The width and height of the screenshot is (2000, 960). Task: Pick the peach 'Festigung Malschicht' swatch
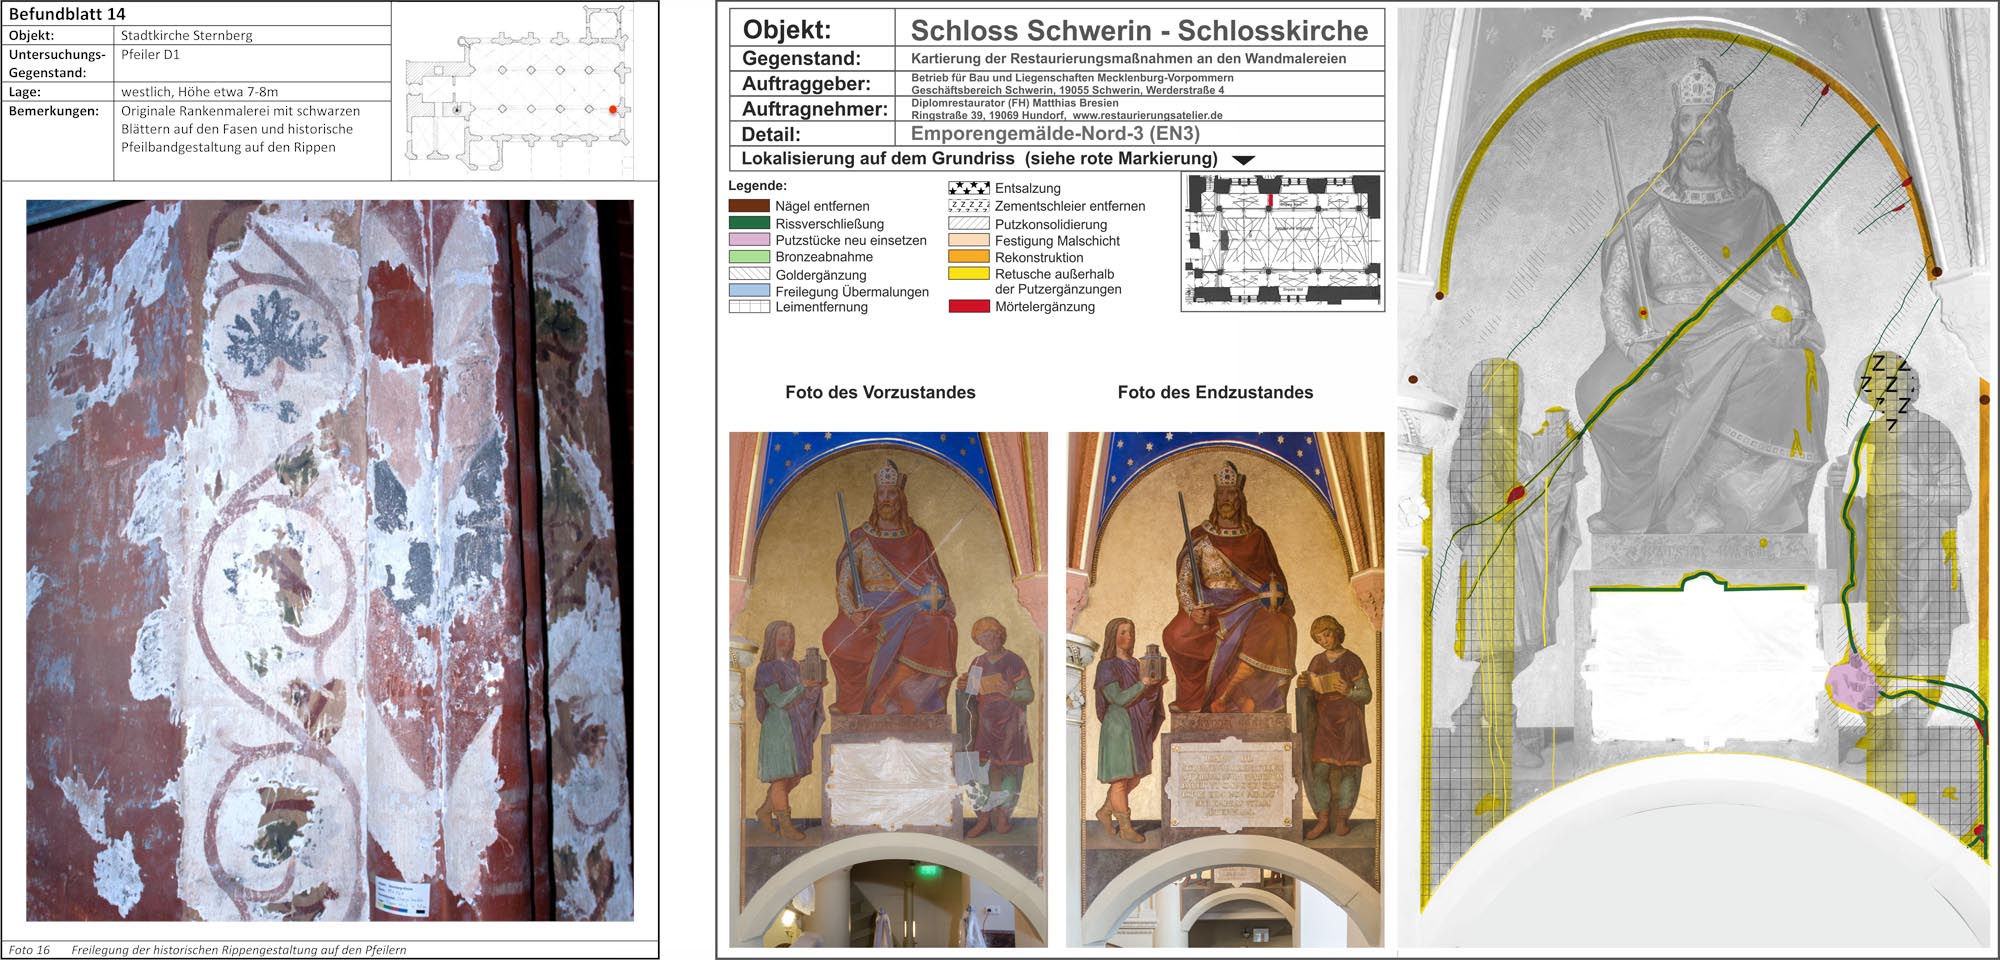pos(969,240)
